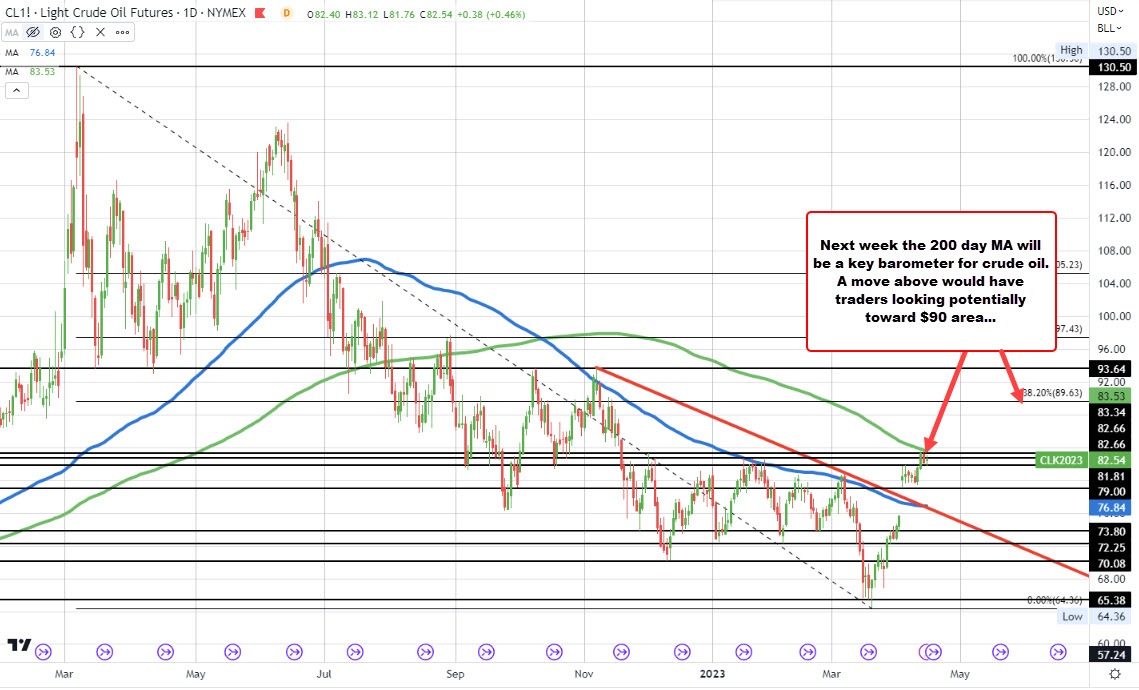Click the 1D interval in chart title

pyautogui.click(x=190, y=13)
